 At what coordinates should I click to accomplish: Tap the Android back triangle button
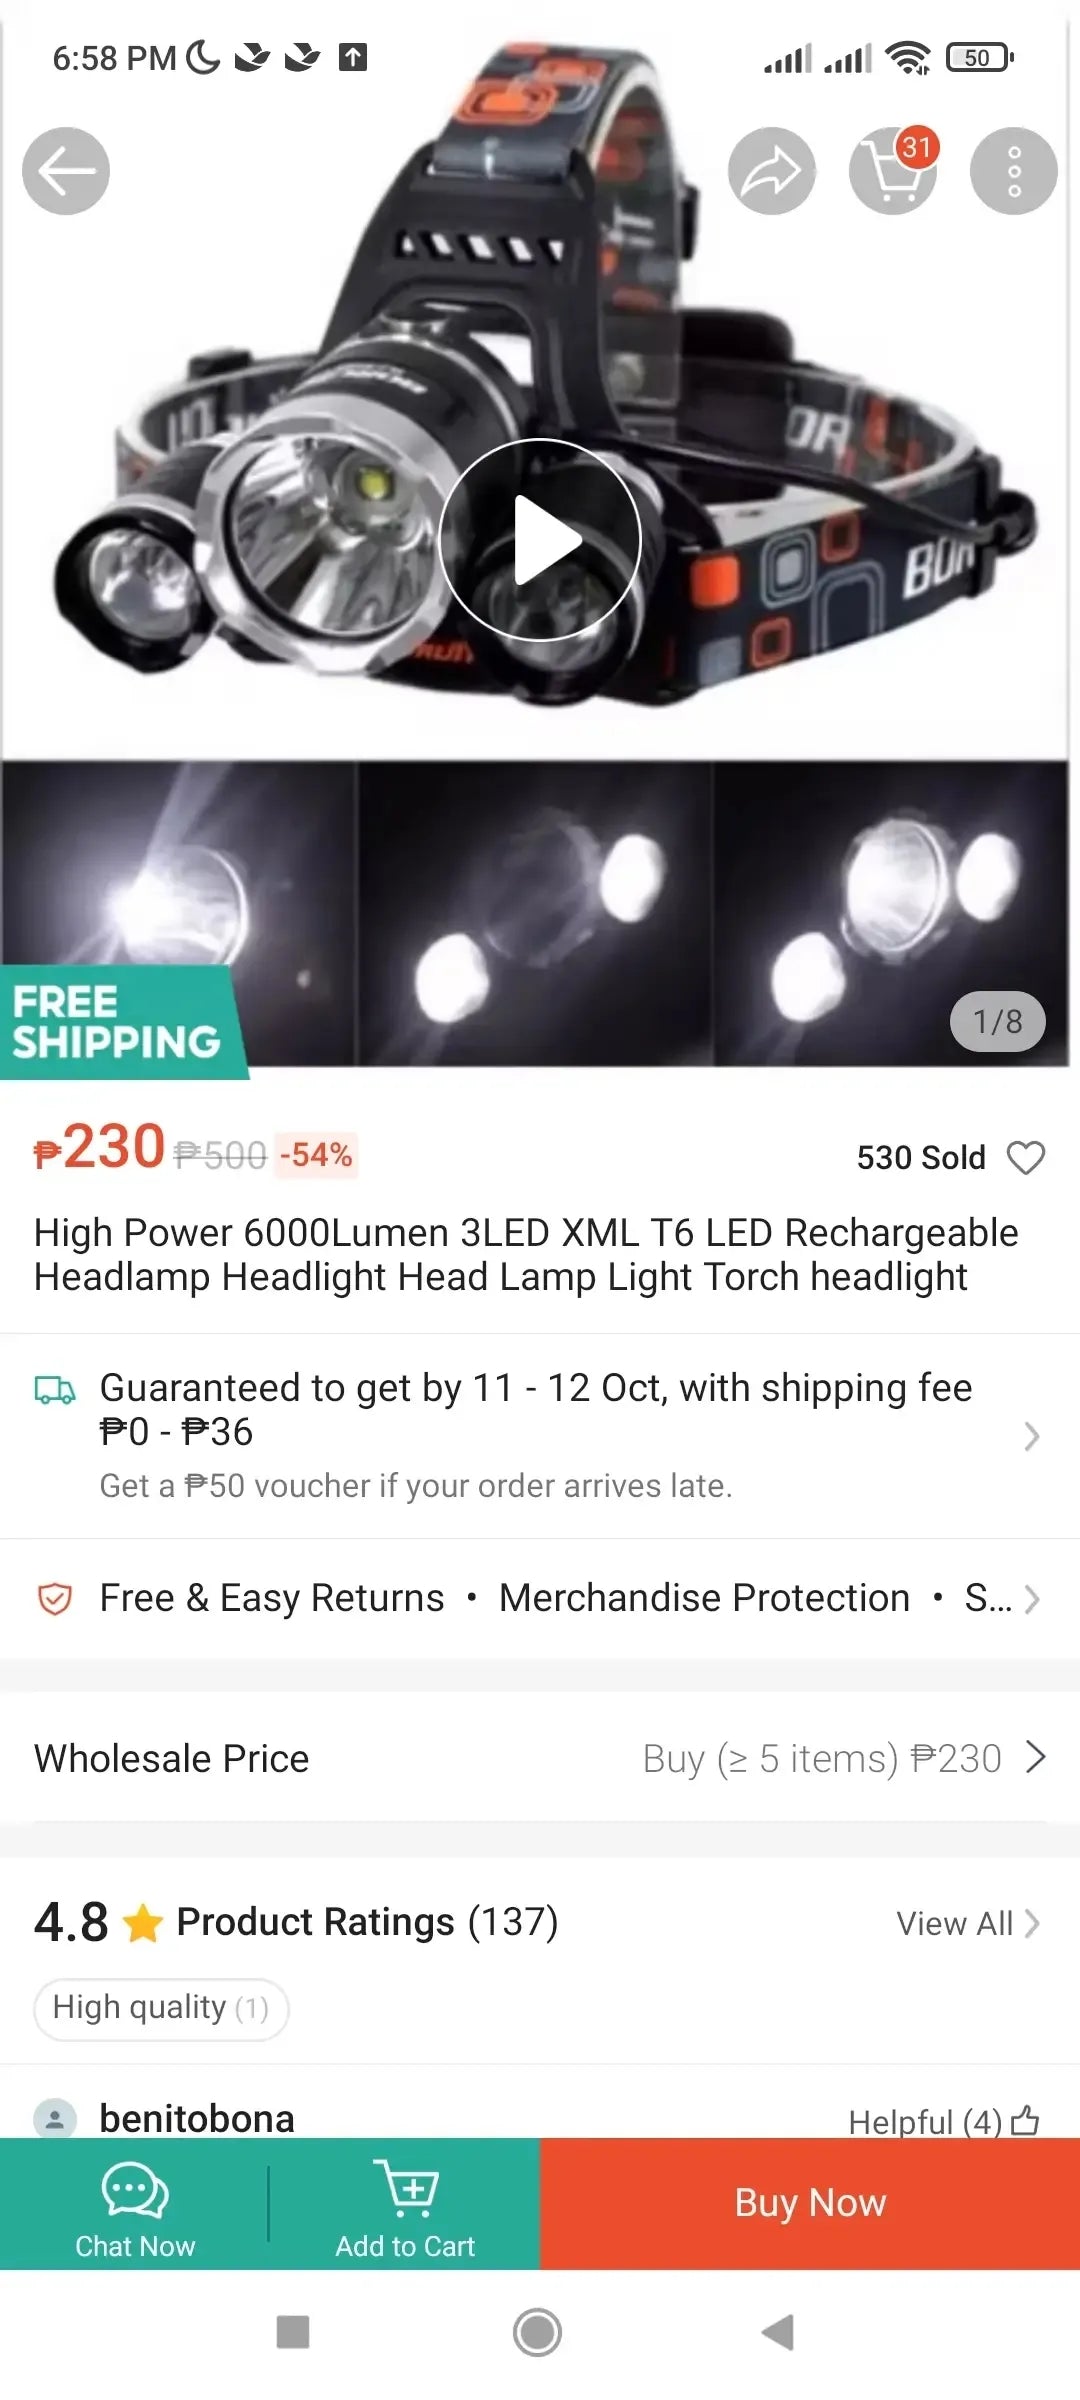point(778,2332)
